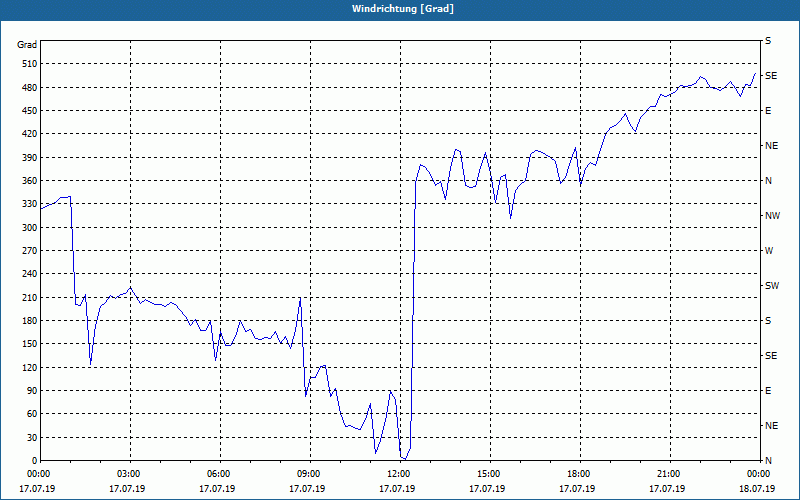Select the 480 y-axis tick label
This screenshot has width=800, height=500.
(x=30, y=88)
